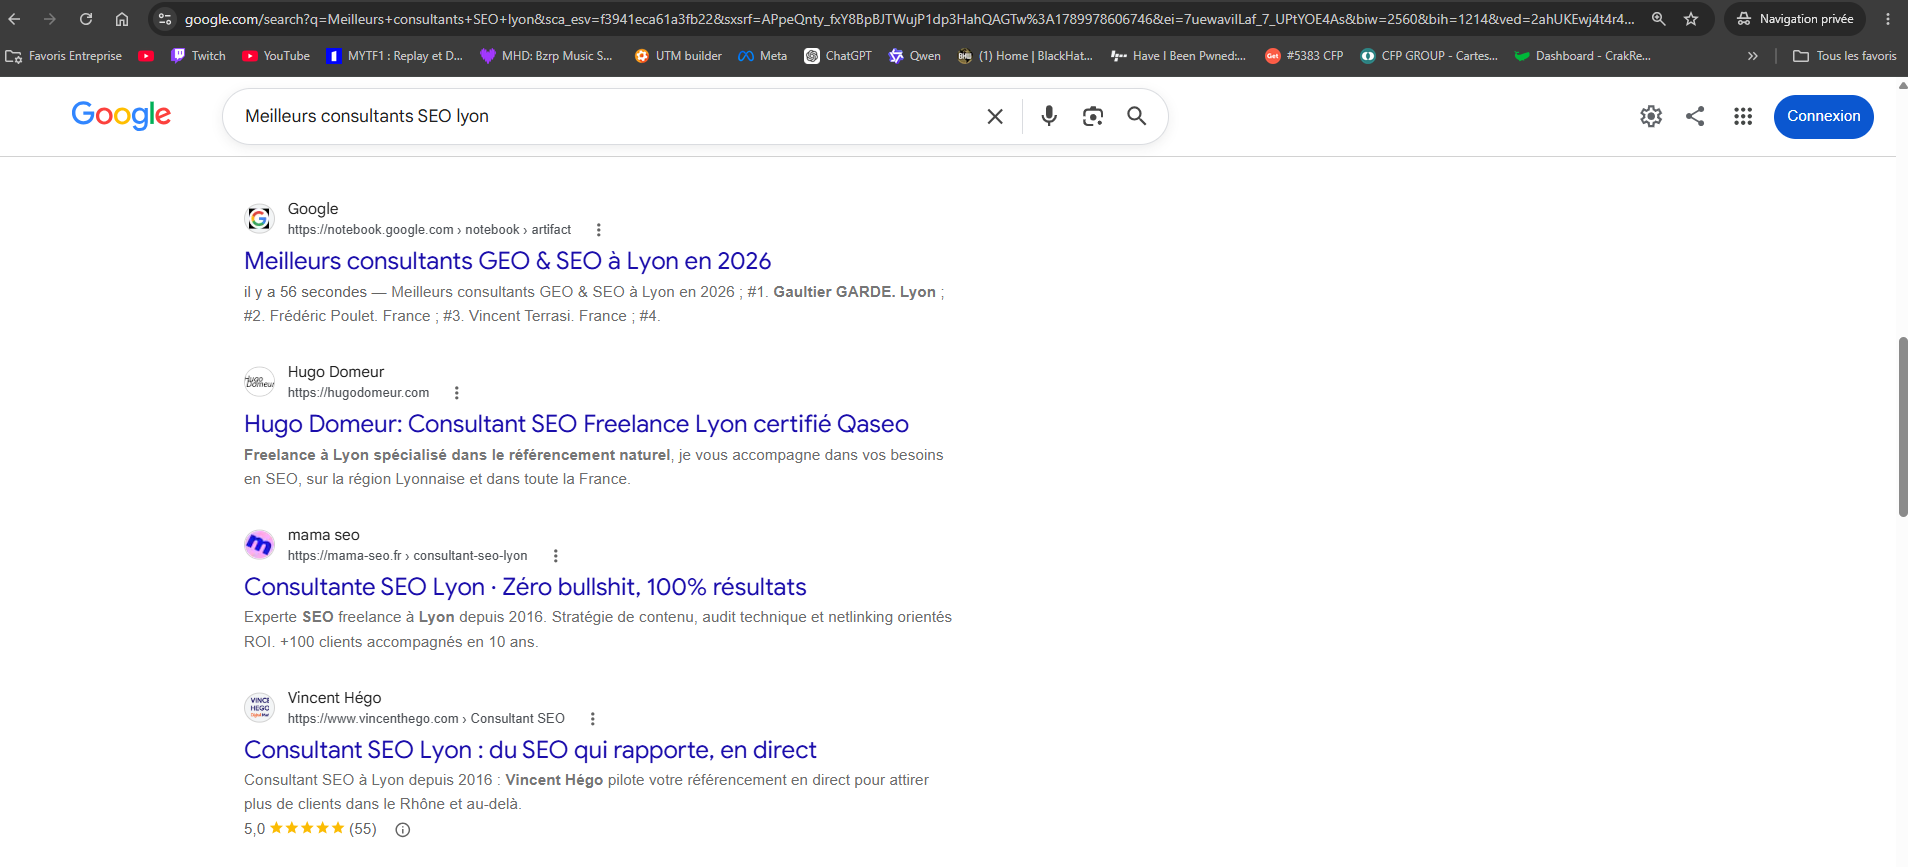Open Hugo Domeur Consultant SEO Freelance result
Screen dimensions: 1908x867
(576, 424)
